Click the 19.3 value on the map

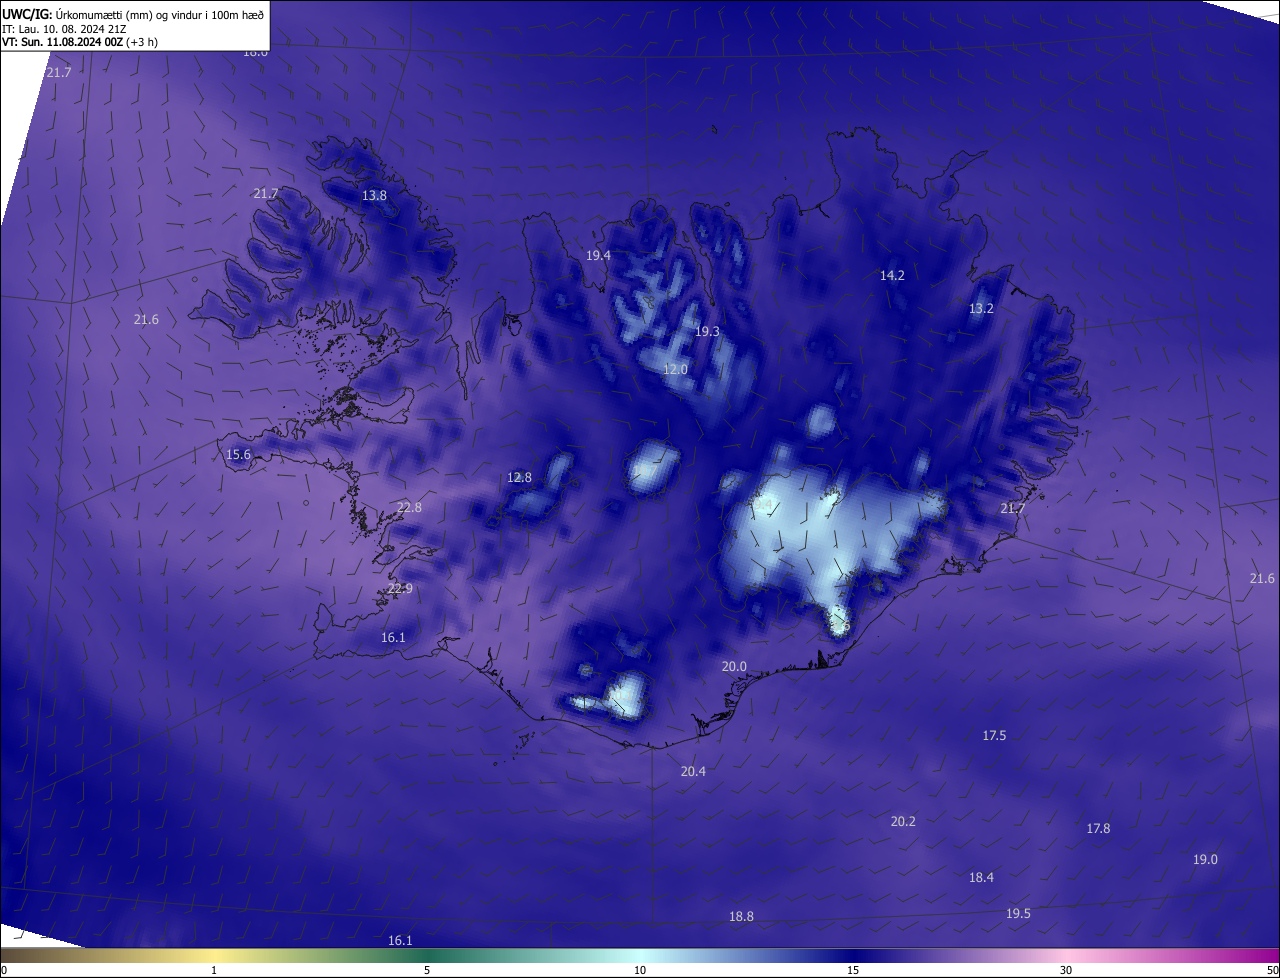[707, 331]
